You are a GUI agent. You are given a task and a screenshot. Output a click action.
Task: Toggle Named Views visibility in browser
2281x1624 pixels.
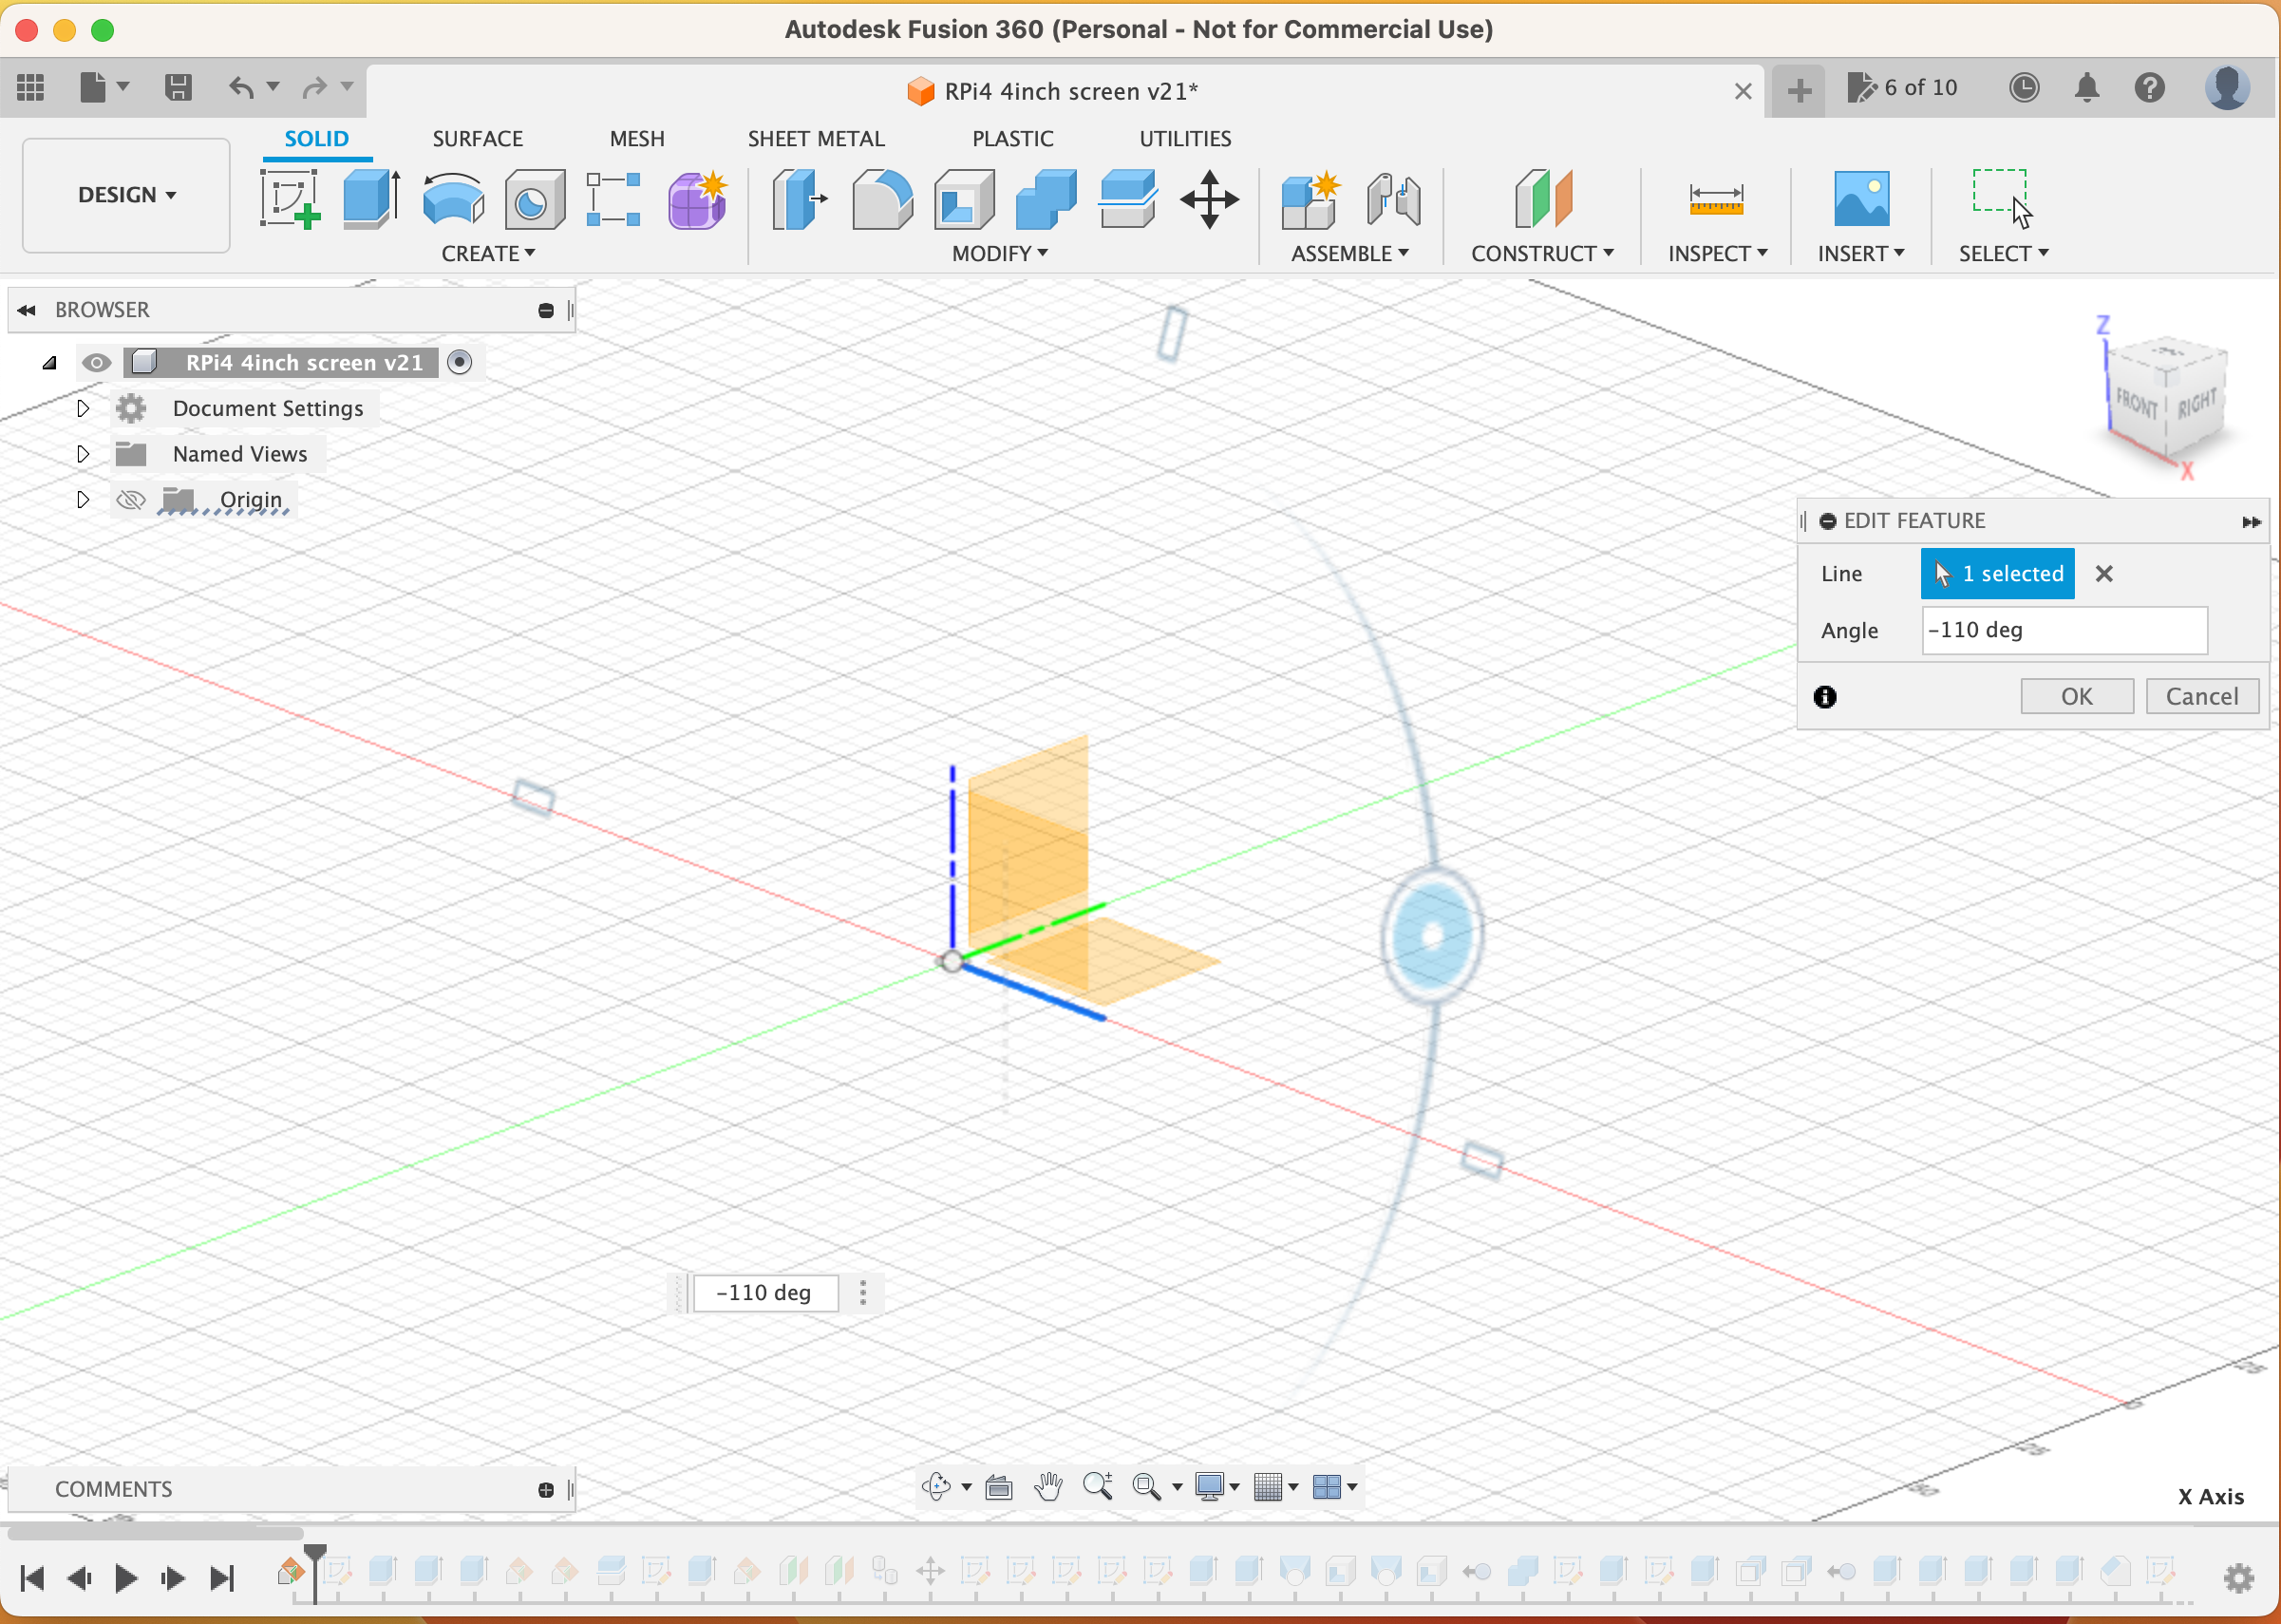(132, 453)
